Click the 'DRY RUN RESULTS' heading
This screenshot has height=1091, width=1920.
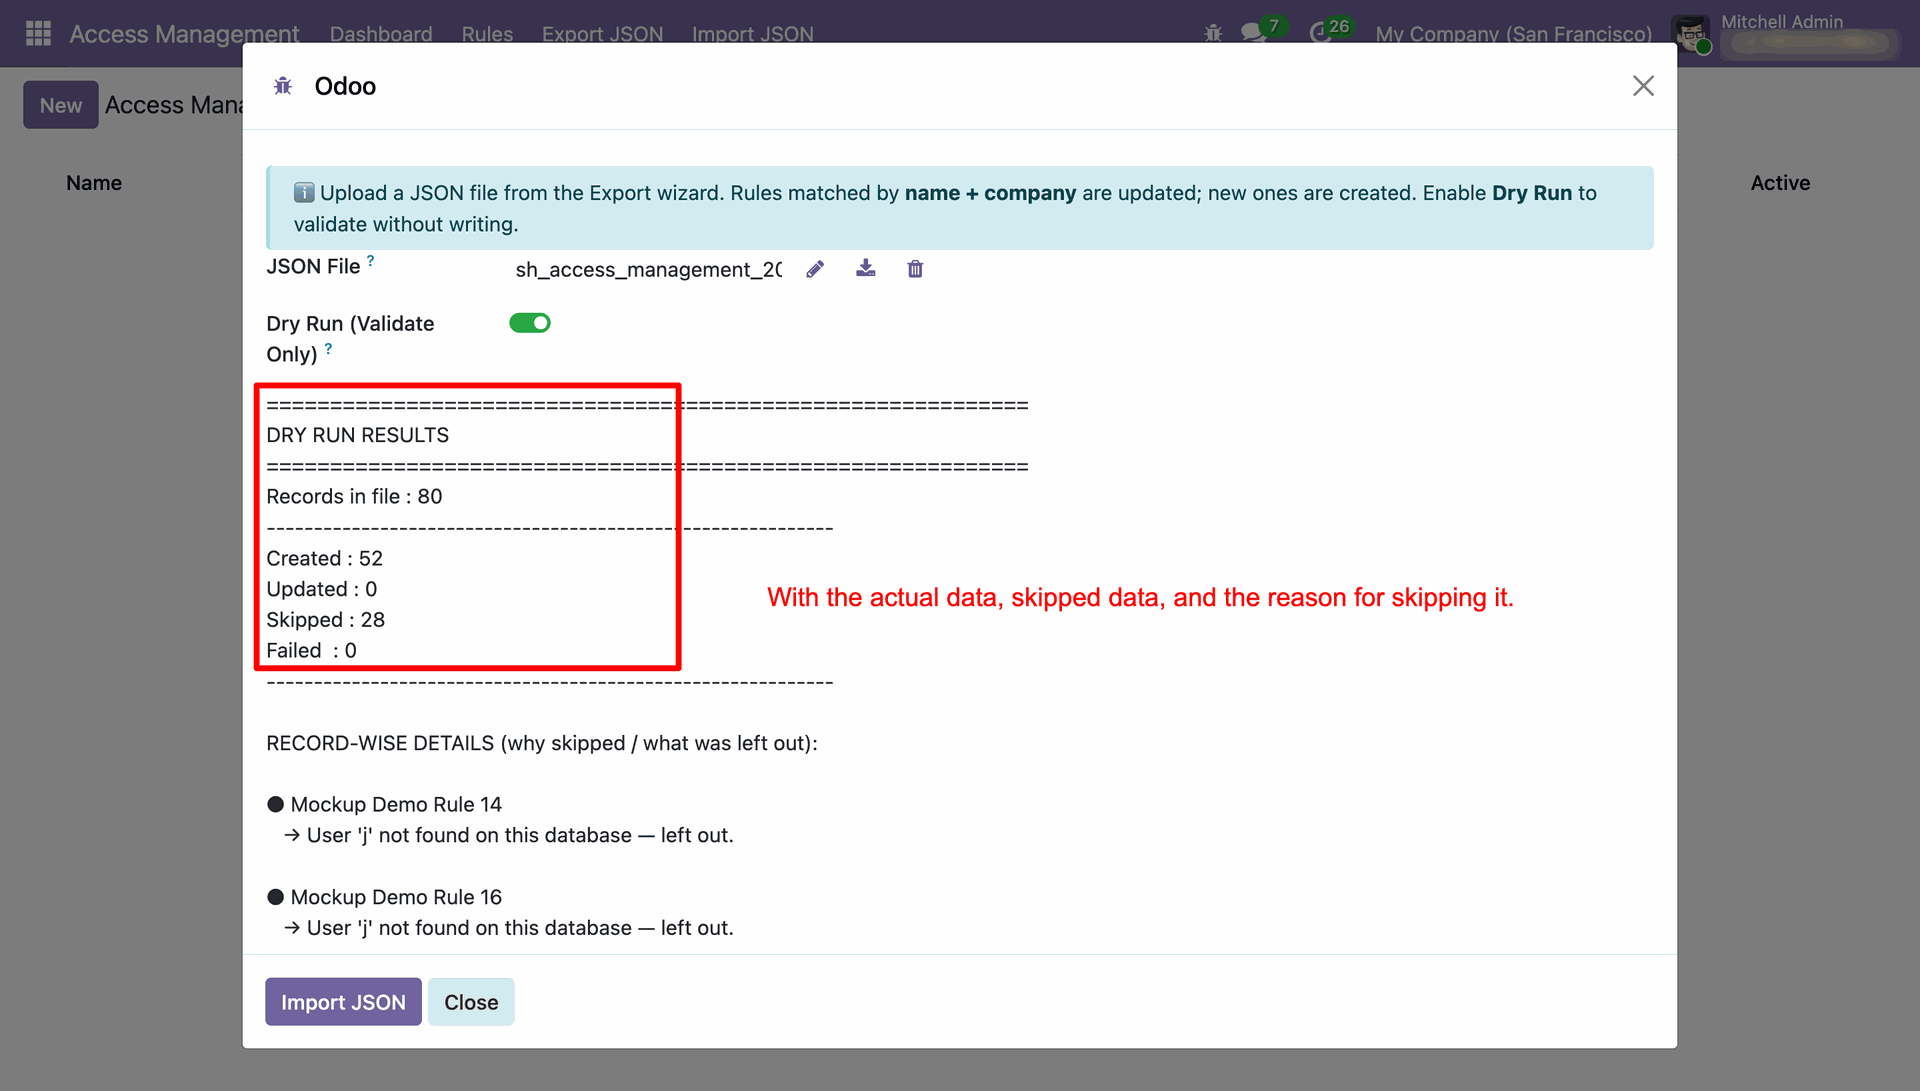pyautogui.click(x=357, y=436)
